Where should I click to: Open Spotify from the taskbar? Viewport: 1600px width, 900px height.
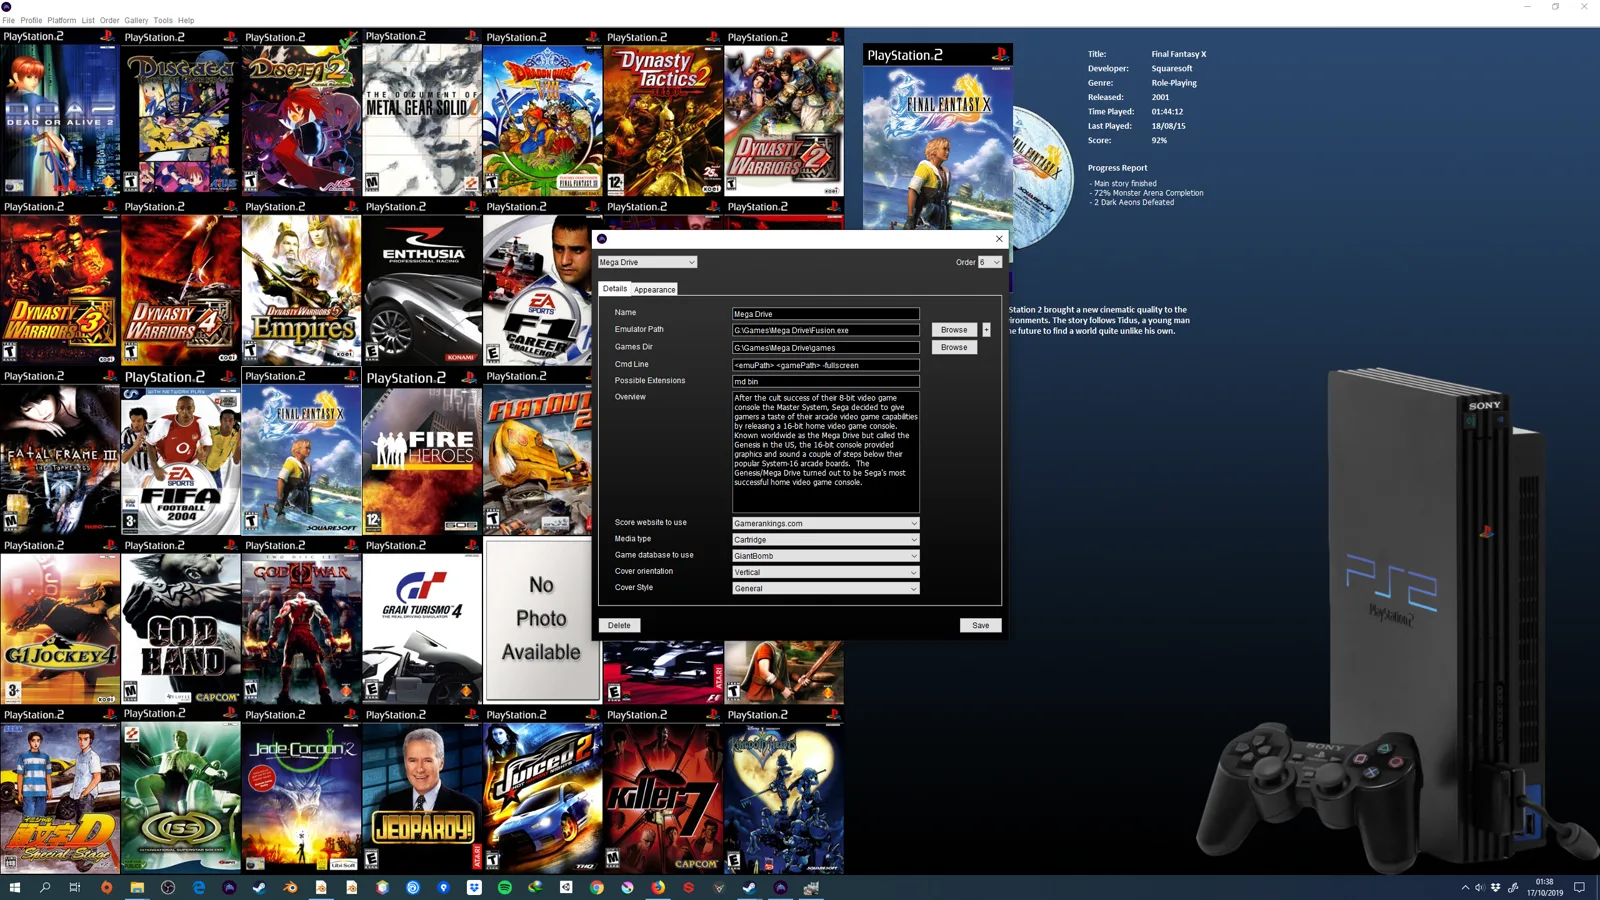click(x=505, y=887)
